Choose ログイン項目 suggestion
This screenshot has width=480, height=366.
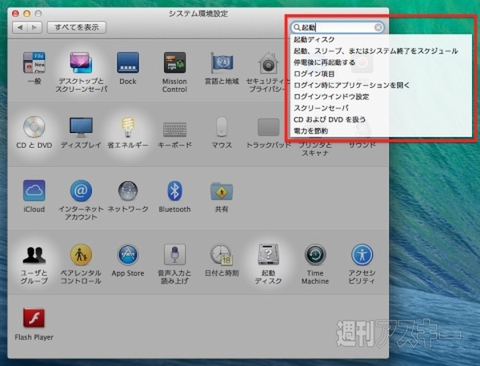[x=381, y=74]
